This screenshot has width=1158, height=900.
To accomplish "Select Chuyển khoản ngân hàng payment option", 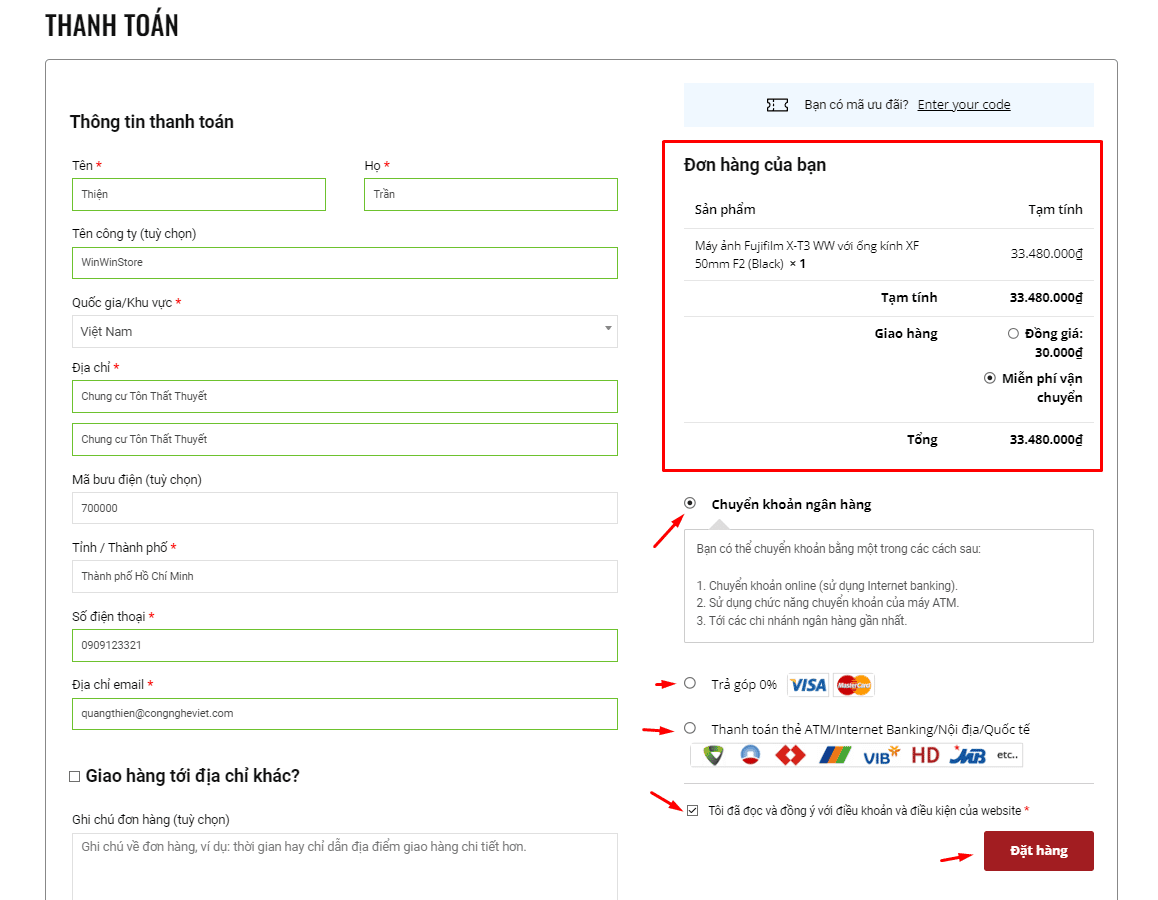I will tap(690, 504).
